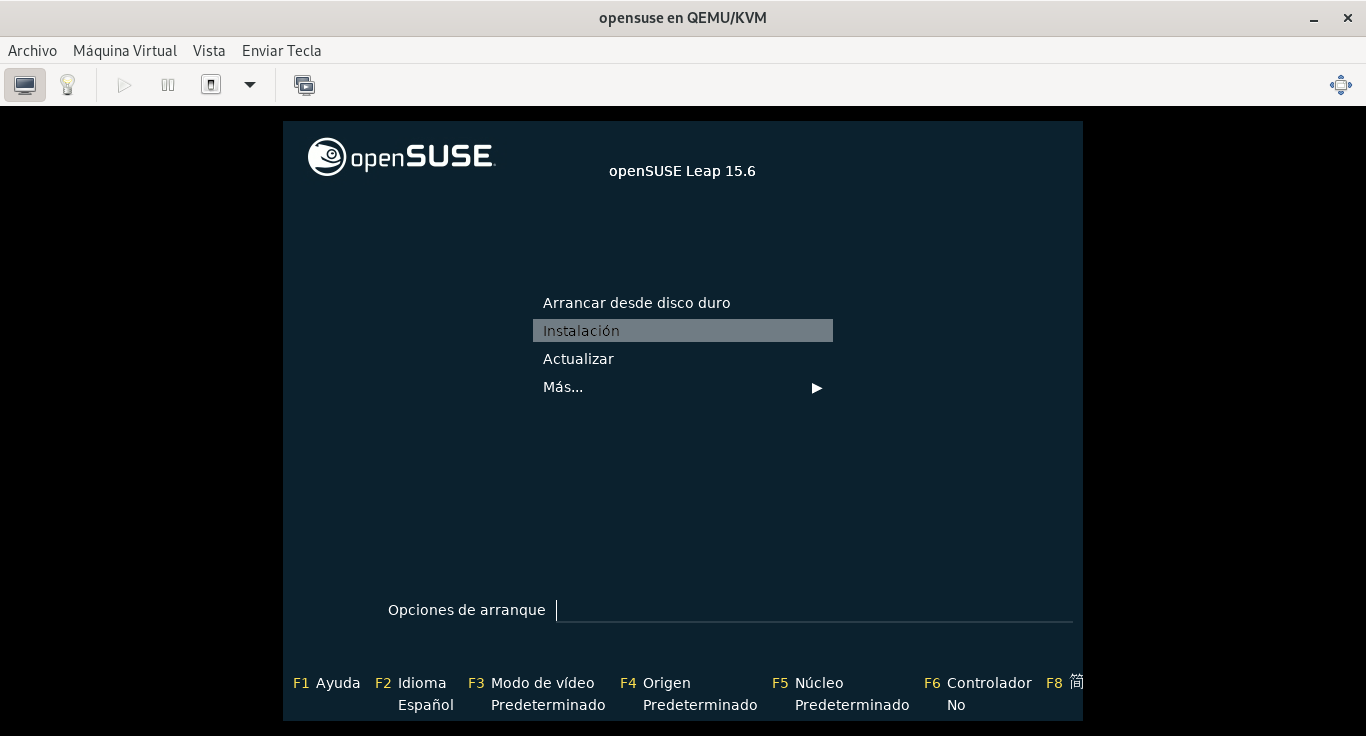Viewport: 1366px width, 736px height.
Task: Minimize the QEMU/KVM window
Action: tap(1313, 18)
